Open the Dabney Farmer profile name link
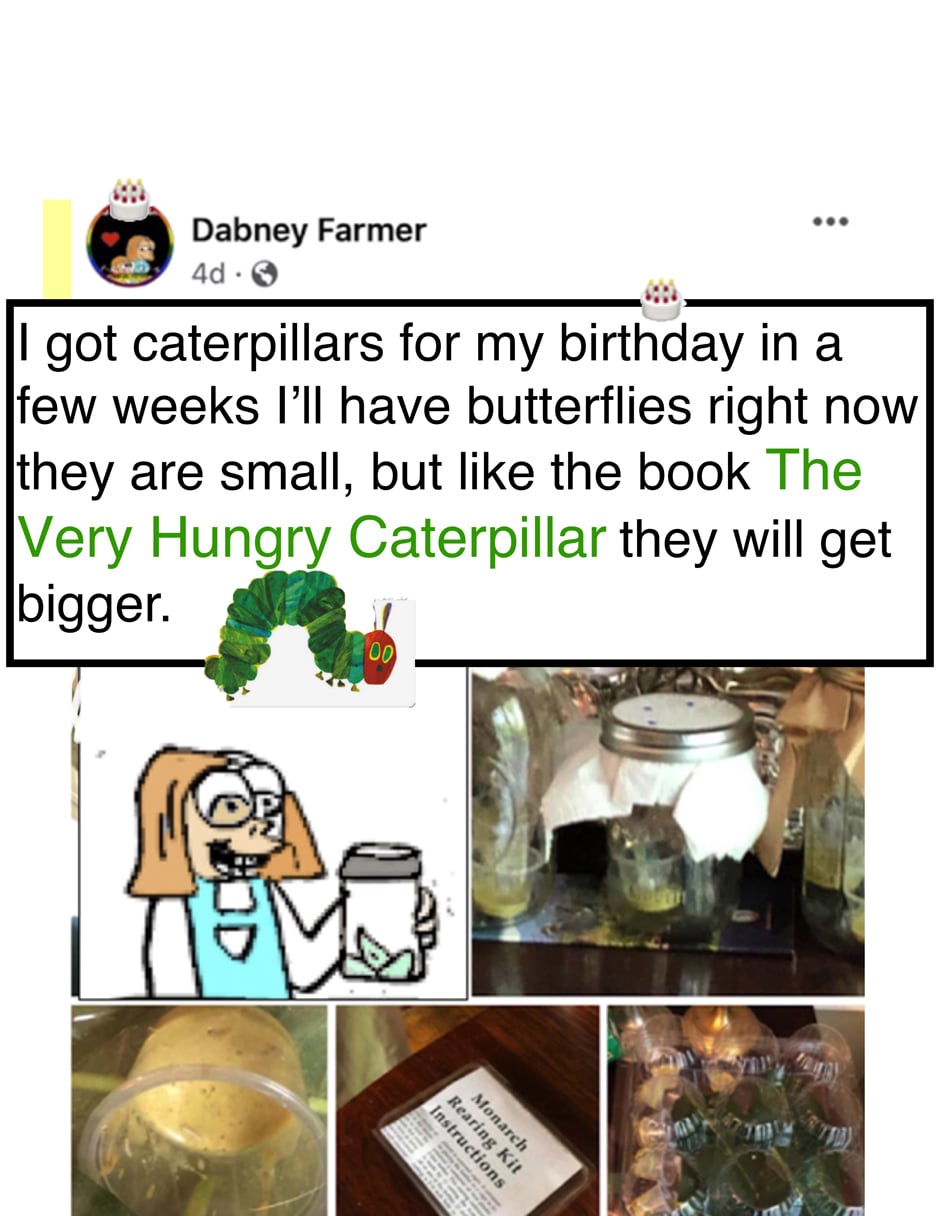This screenshot has height=1216, width=940. pyautogui.click(x=308, y=232)
